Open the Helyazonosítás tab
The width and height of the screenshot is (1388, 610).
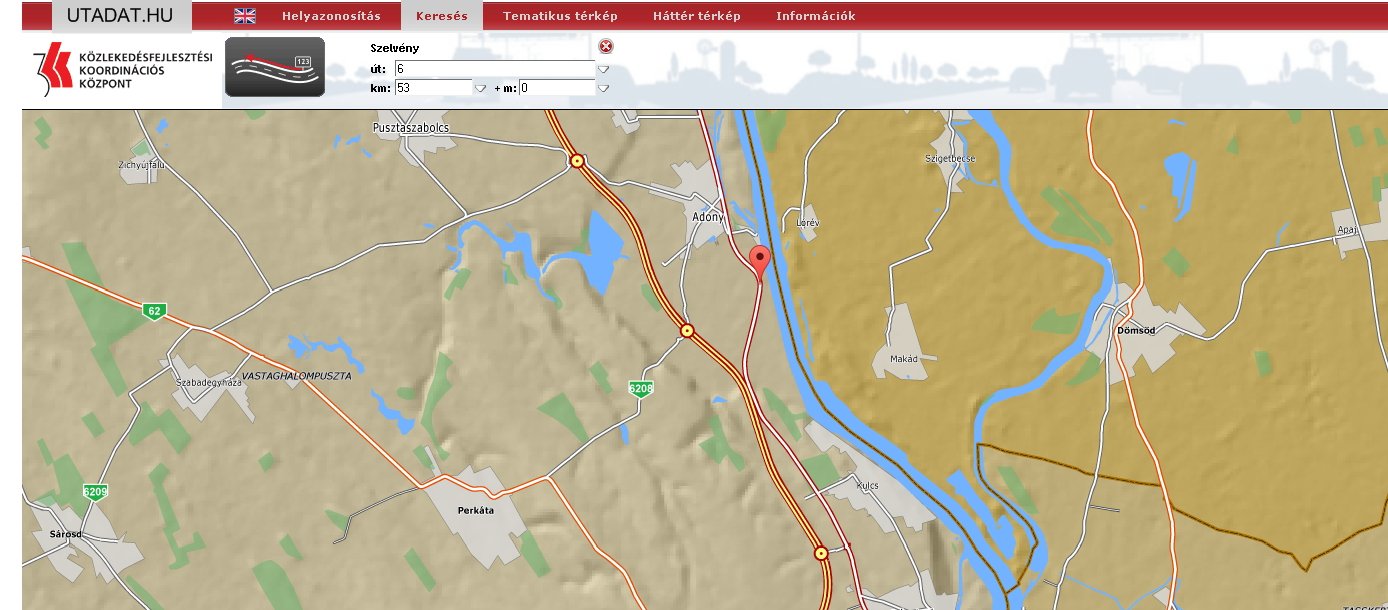coord(331,16)
